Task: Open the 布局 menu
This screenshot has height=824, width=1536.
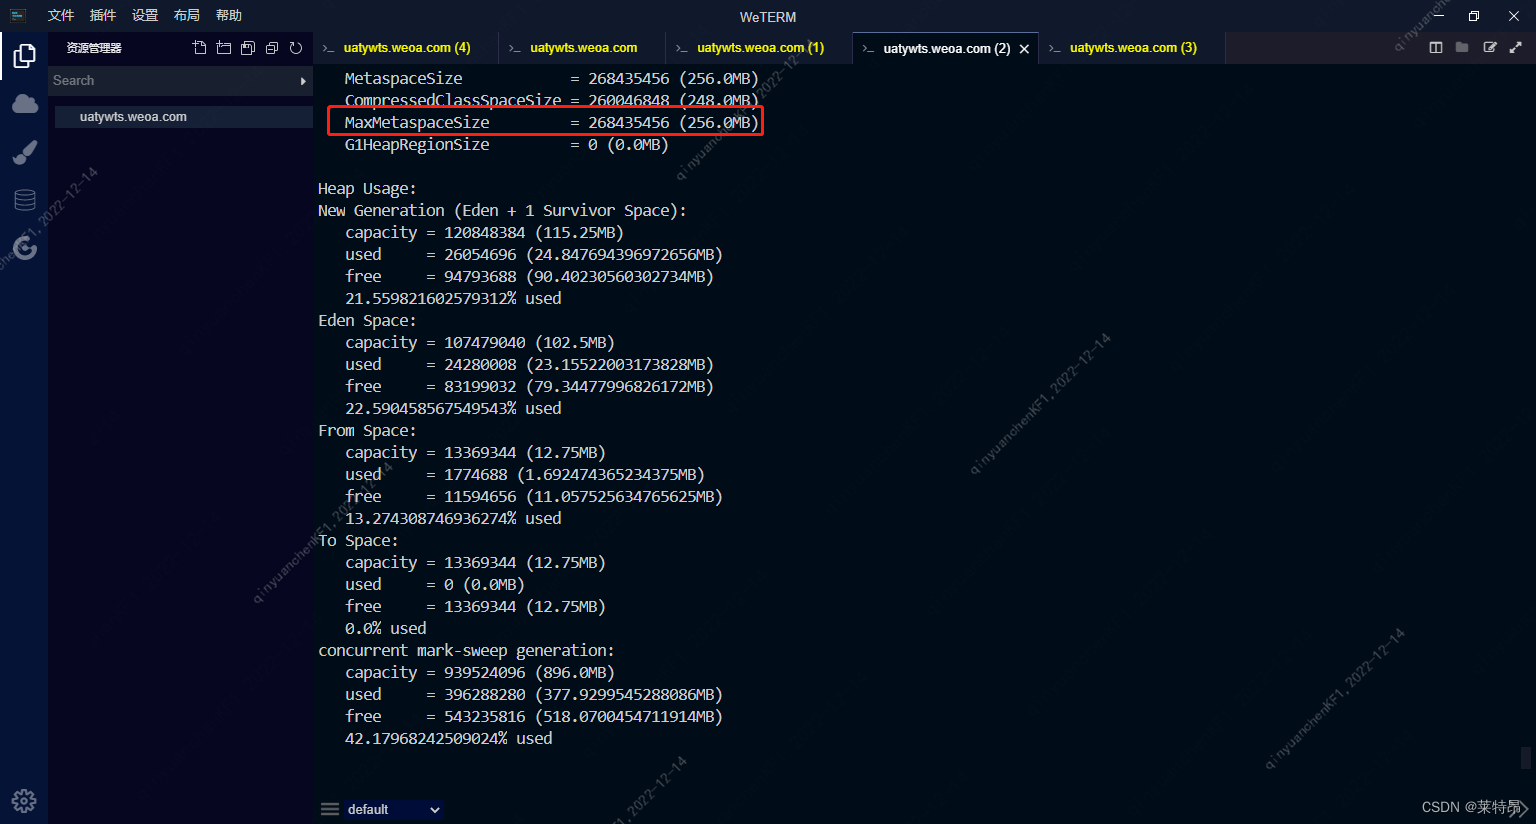Action: (x=187, y=15)
